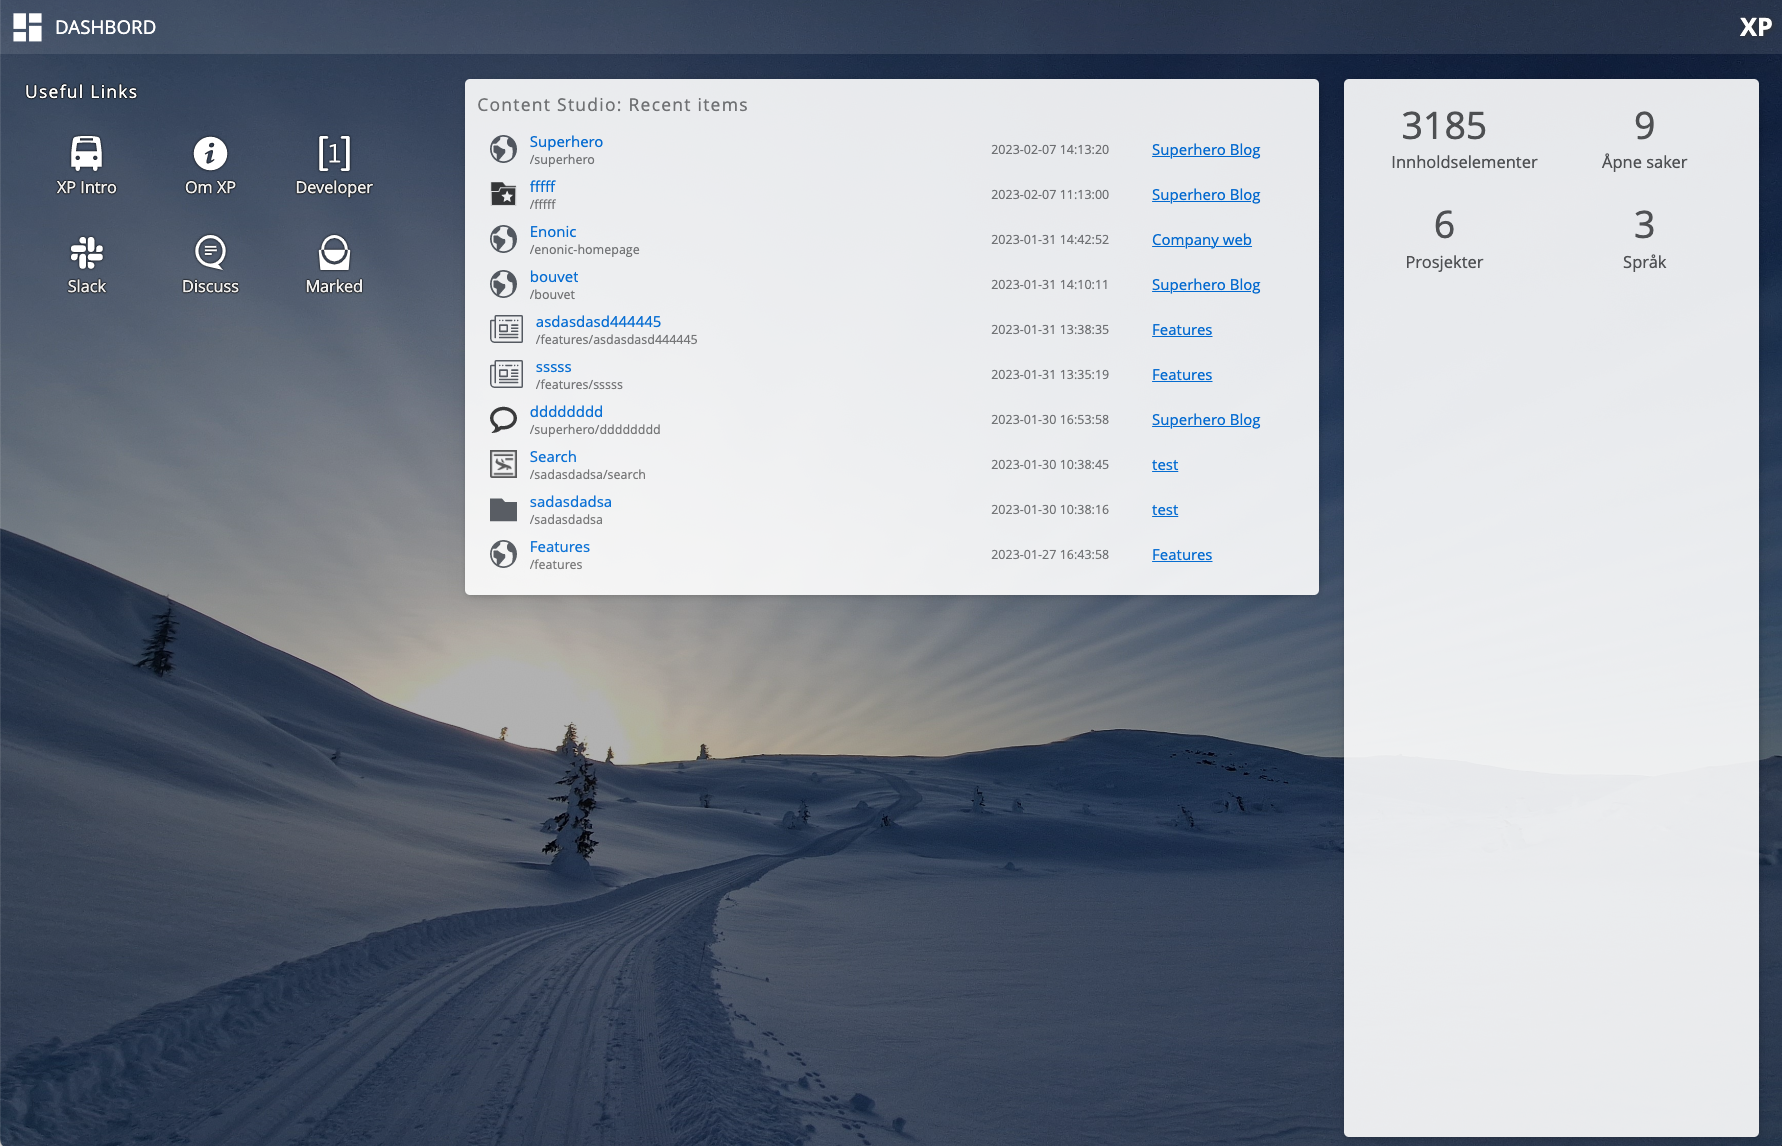
Task: Open Superhero Blog project in dddddddd row
Action: (1205, 419)
